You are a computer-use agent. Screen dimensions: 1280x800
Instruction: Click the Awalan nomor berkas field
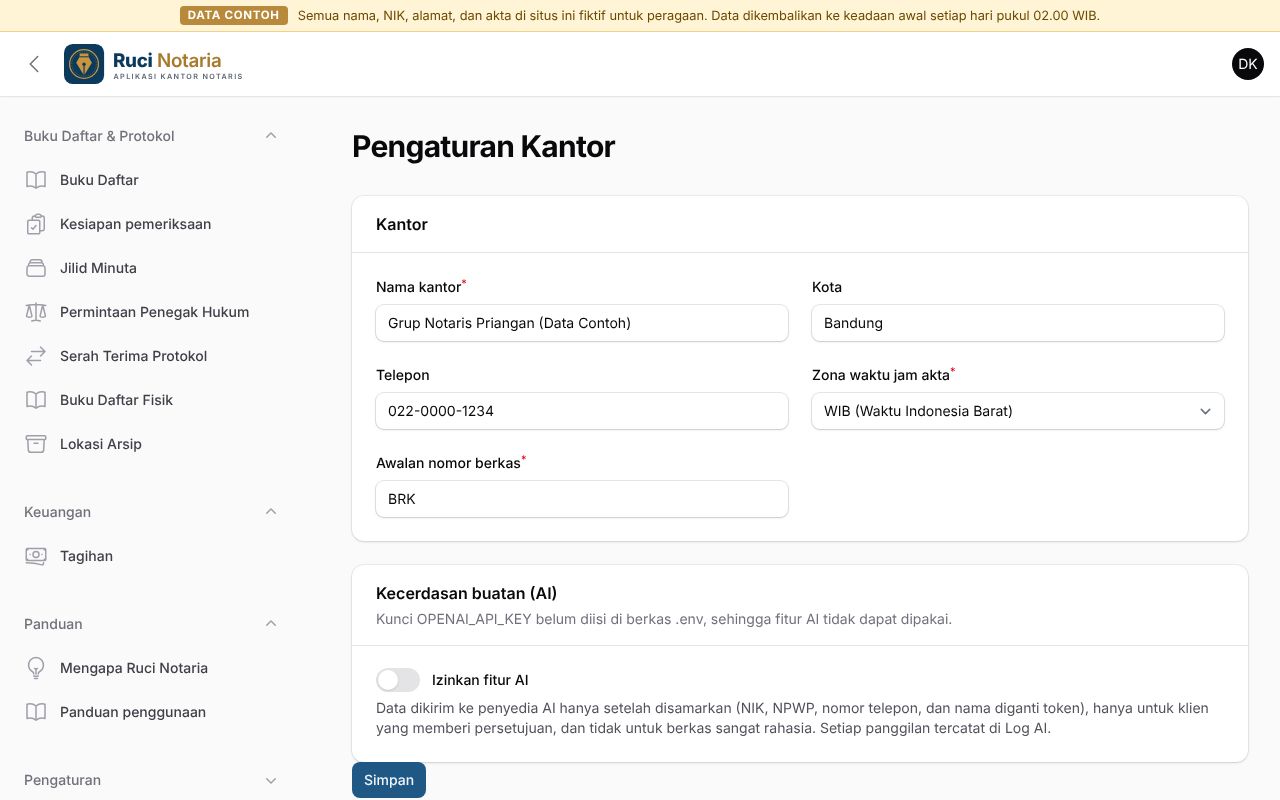click(x=582, y=499)
